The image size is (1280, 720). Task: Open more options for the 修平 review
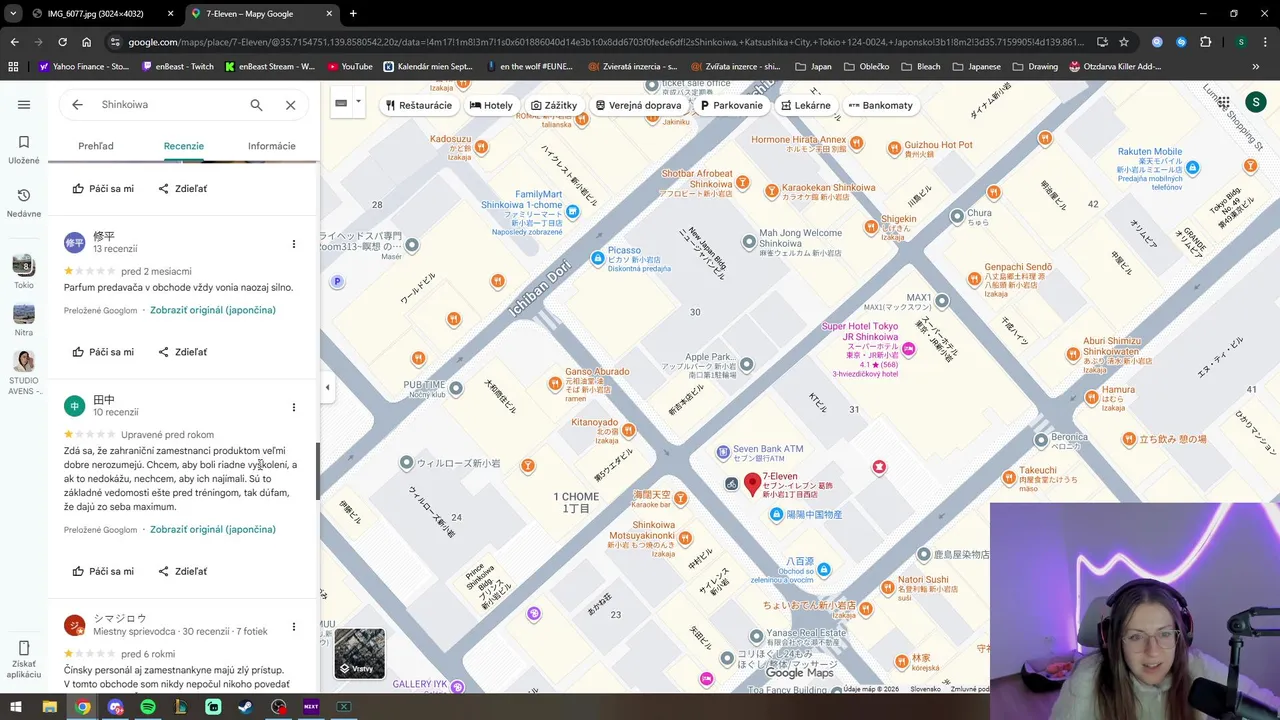[293, 244]
